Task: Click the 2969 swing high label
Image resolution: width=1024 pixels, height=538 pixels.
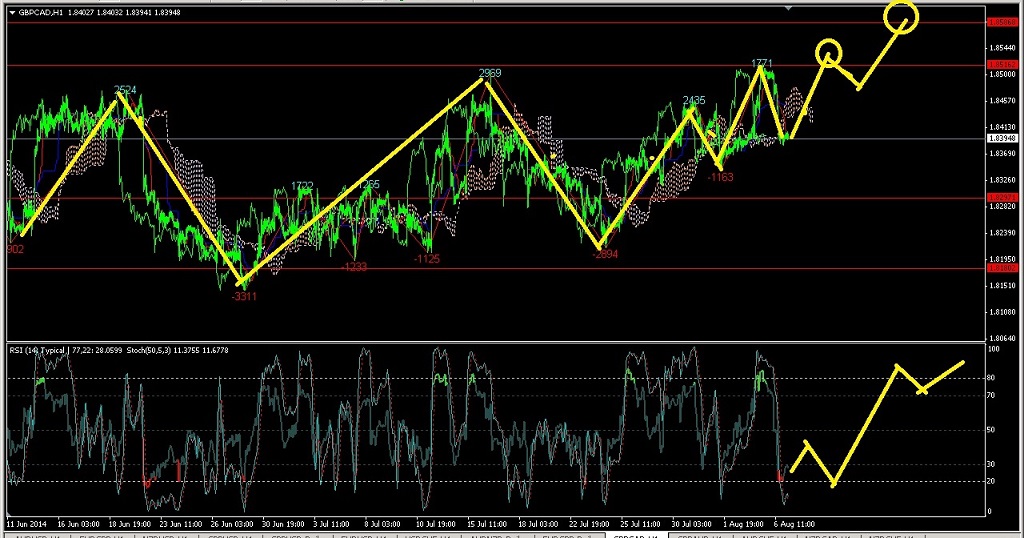Action: pos(490,73)
